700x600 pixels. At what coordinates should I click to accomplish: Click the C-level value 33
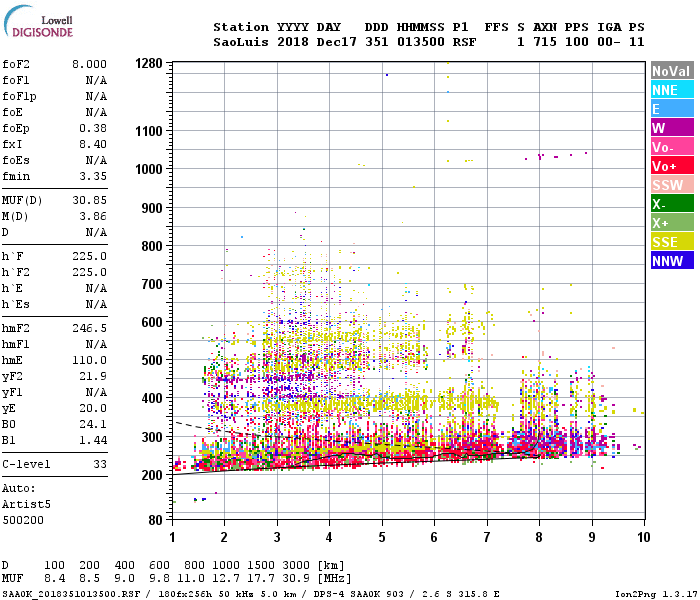(x=100, y=464)
